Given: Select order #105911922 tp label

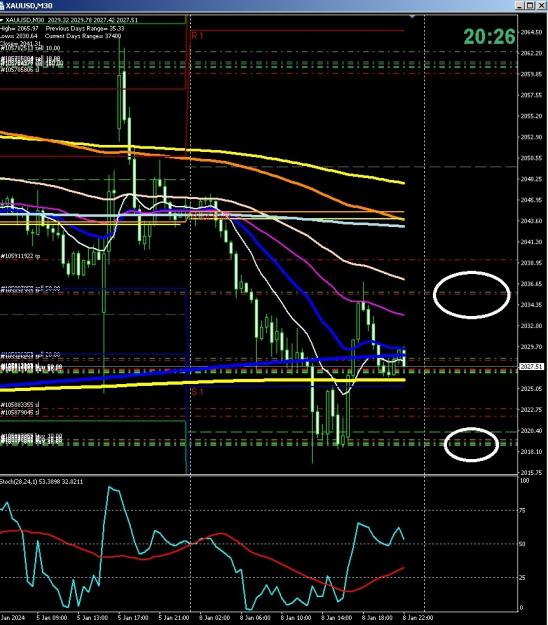Looking at the screenshot, I should click(20, 256).
